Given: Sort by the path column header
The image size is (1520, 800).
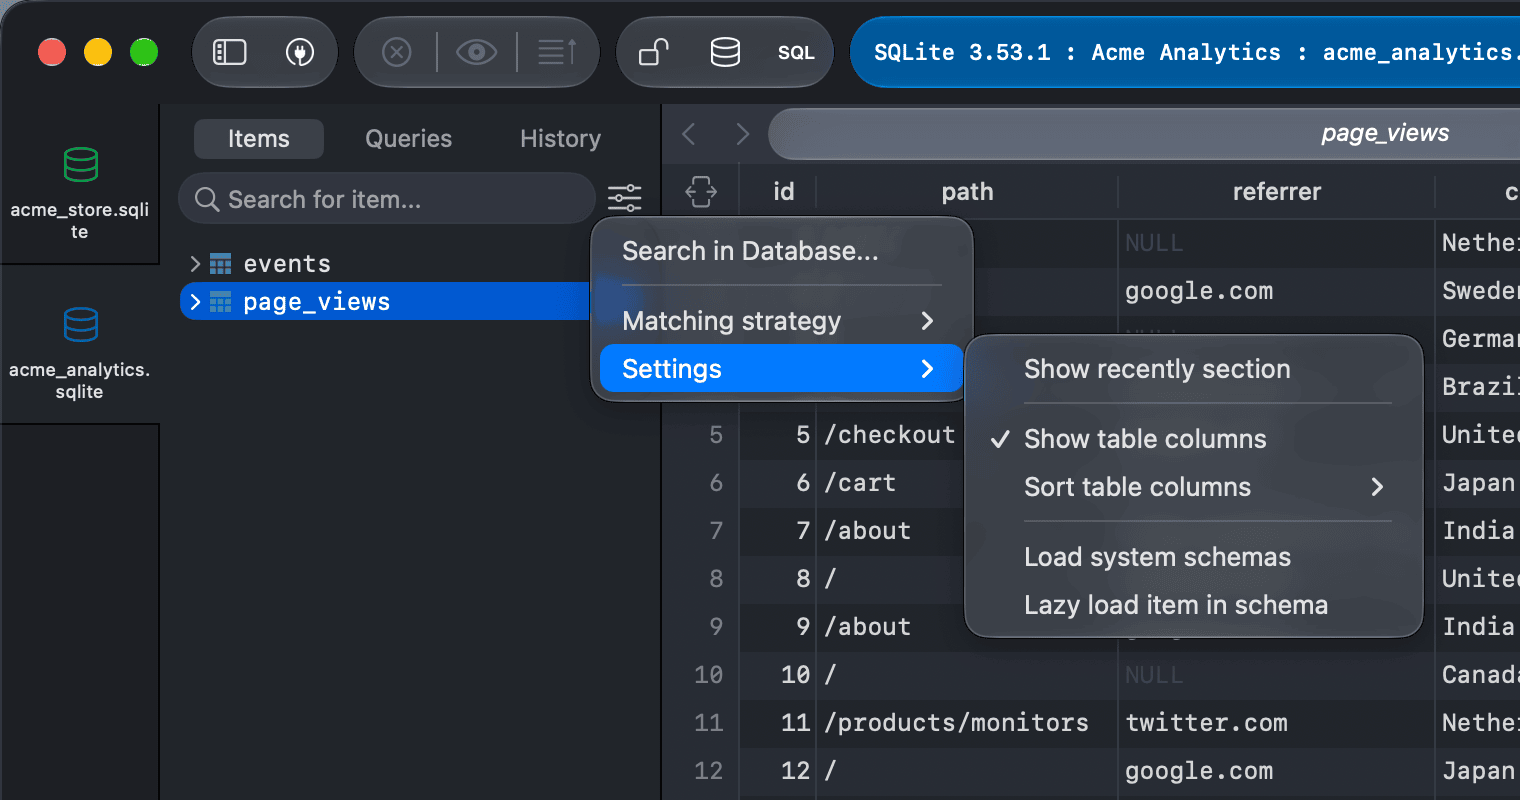Looking at the screenshot, I should [x=967, y=192].
